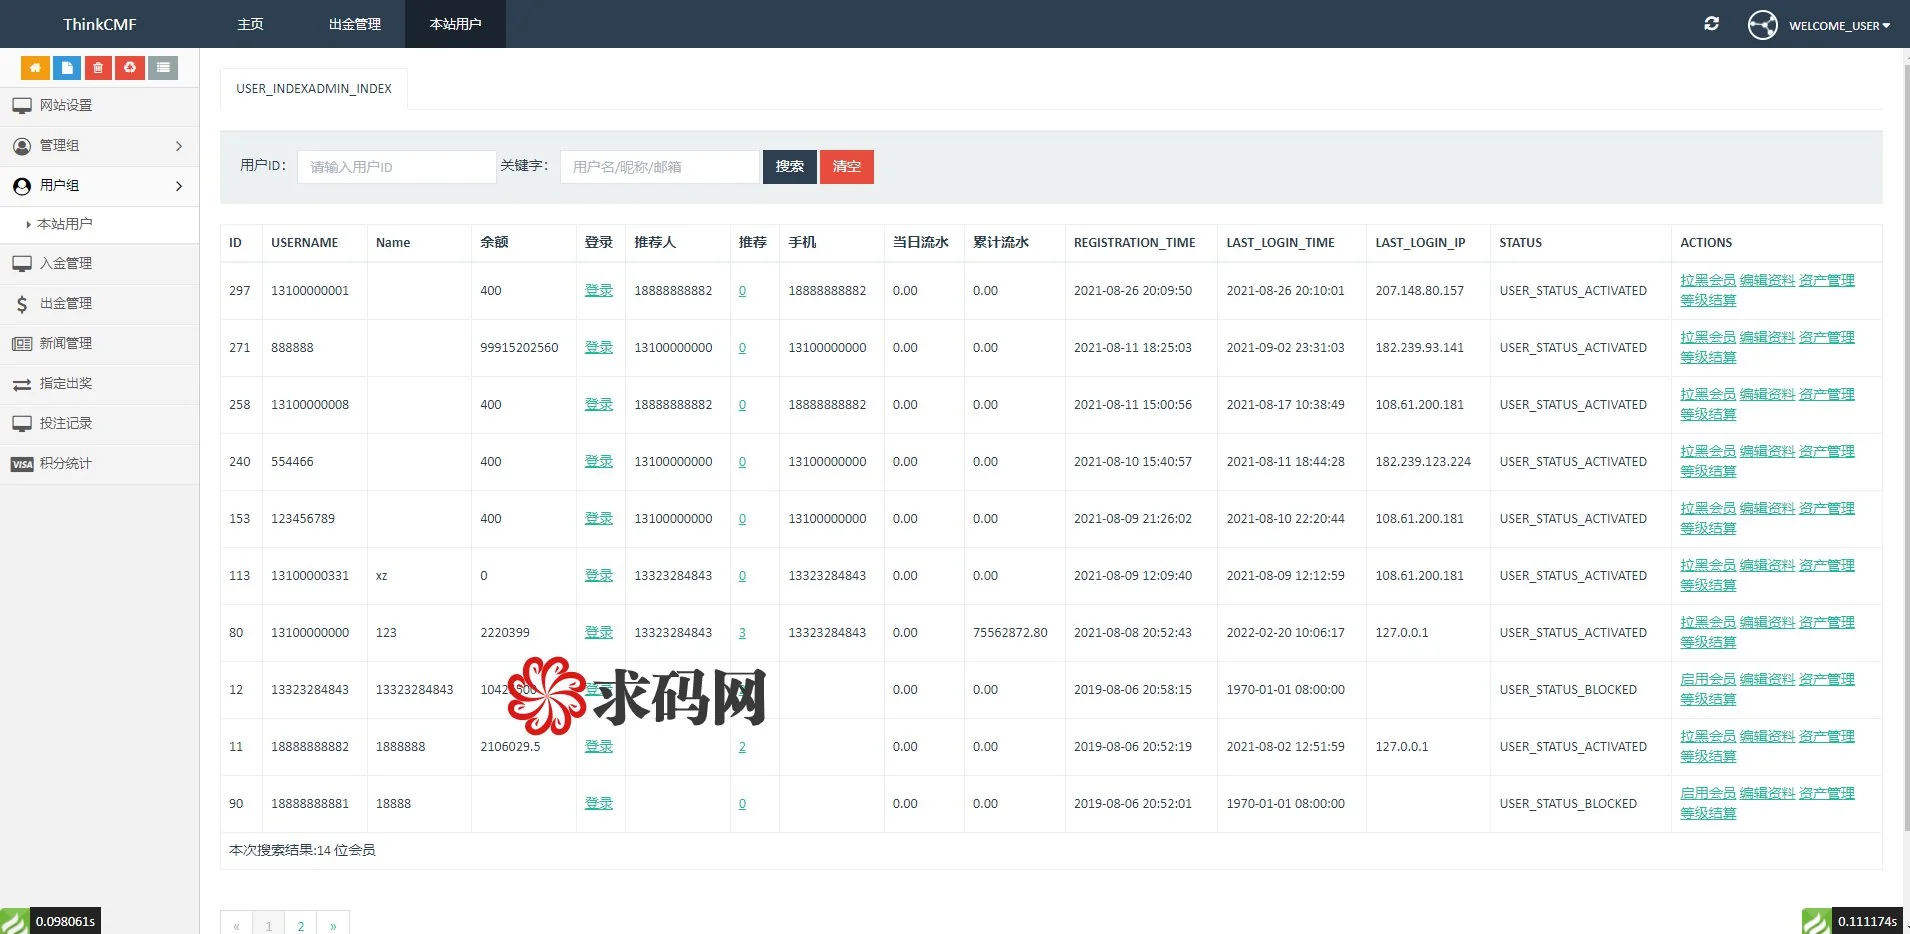1910x934 pixels.
Task: Expand the 管理组 sidebar group
Action: pos(99,146)
